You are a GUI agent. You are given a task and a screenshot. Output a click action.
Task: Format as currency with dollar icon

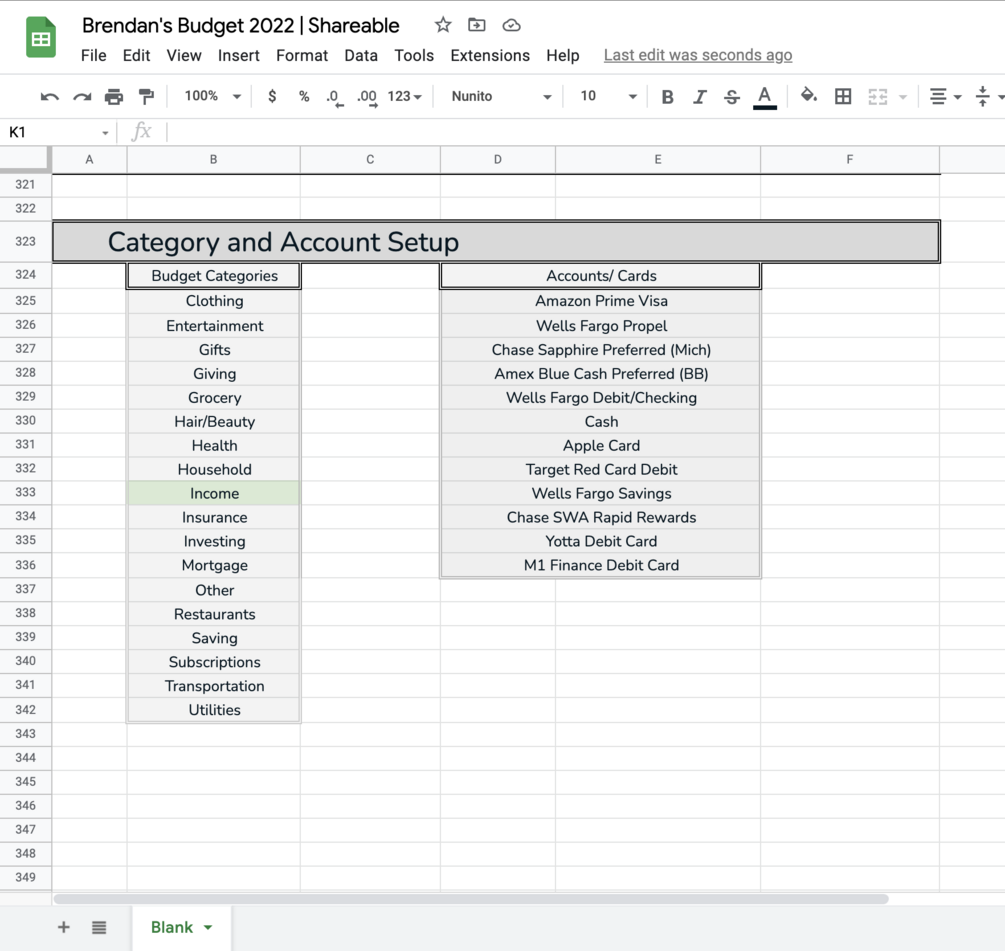[x=272, y=96]
